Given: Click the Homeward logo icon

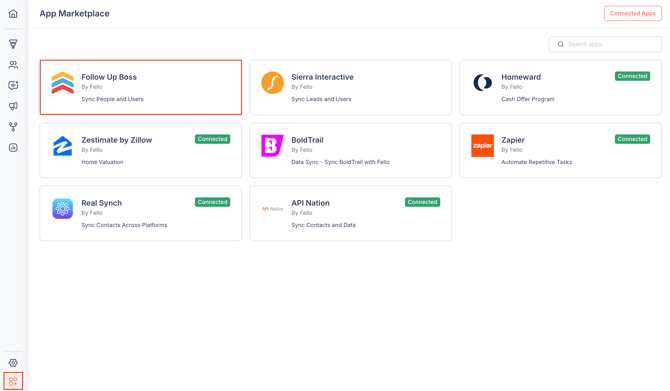Looking at the screenshot, I should (482, 82).
